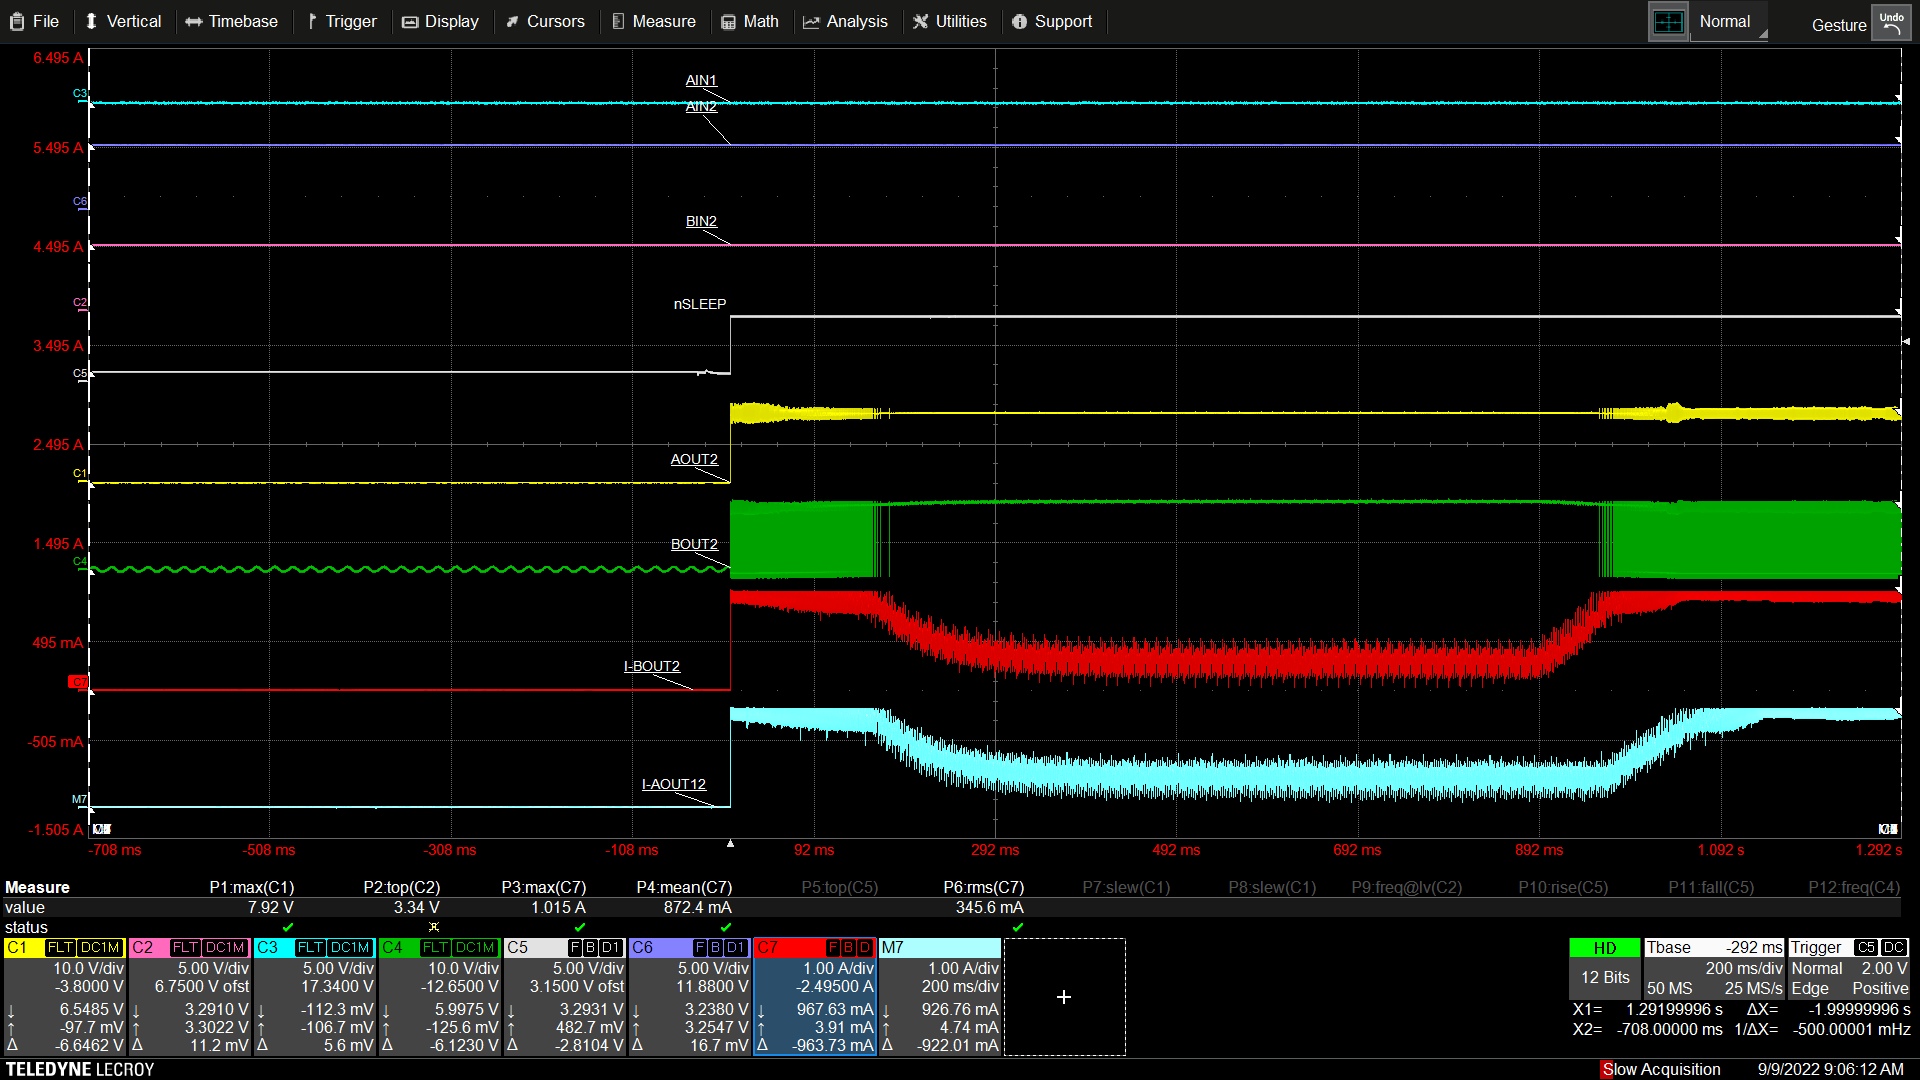Open the Trigger descriptor box
Screen dimensions: 1920x1080
[x=1848, y=968]
